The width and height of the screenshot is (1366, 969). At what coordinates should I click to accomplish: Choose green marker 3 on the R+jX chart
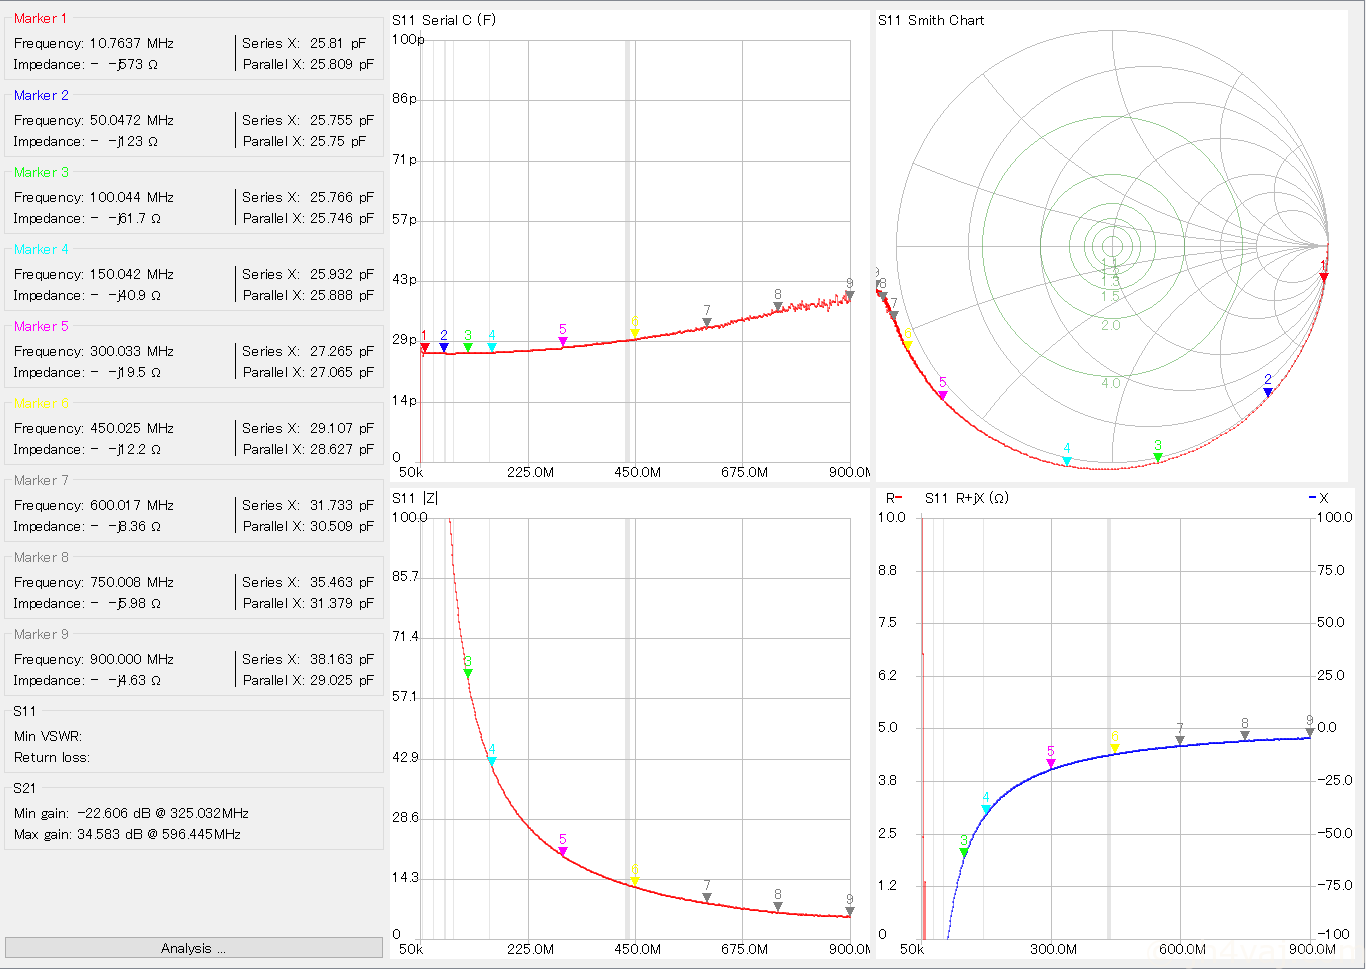point(964,852)
